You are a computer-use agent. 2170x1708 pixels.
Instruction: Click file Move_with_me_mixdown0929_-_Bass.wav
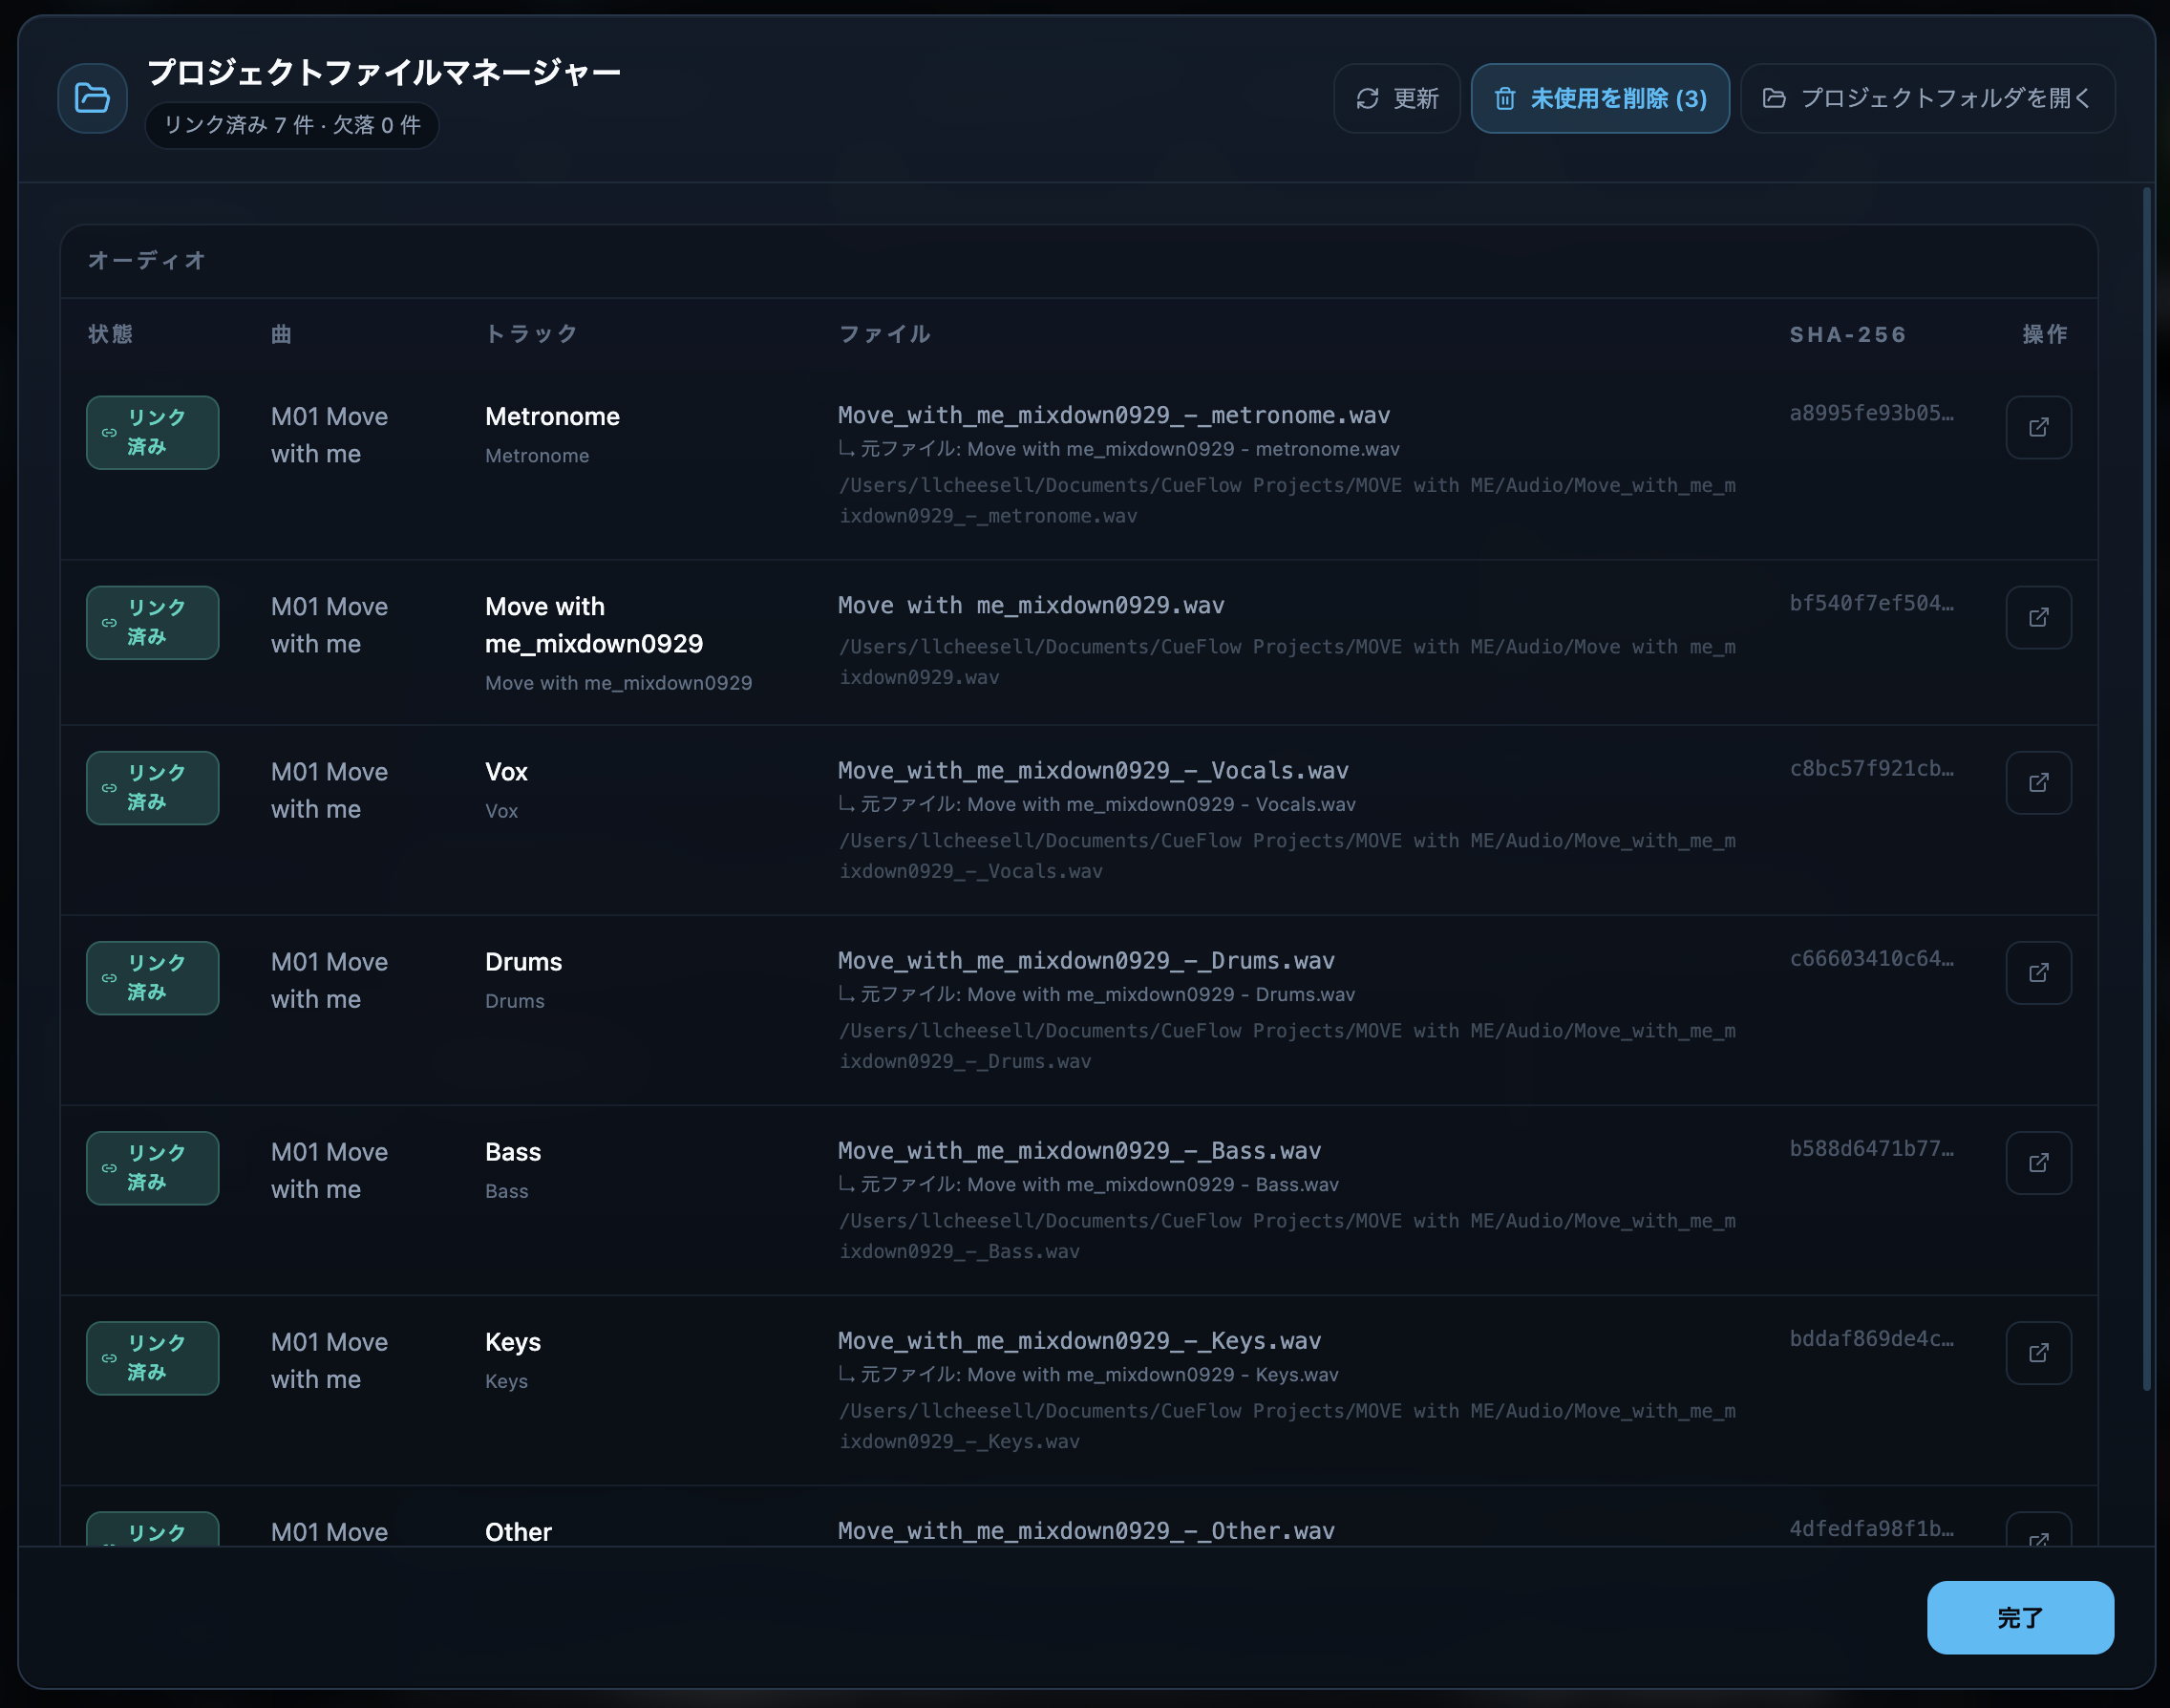coord(1079,1150)
